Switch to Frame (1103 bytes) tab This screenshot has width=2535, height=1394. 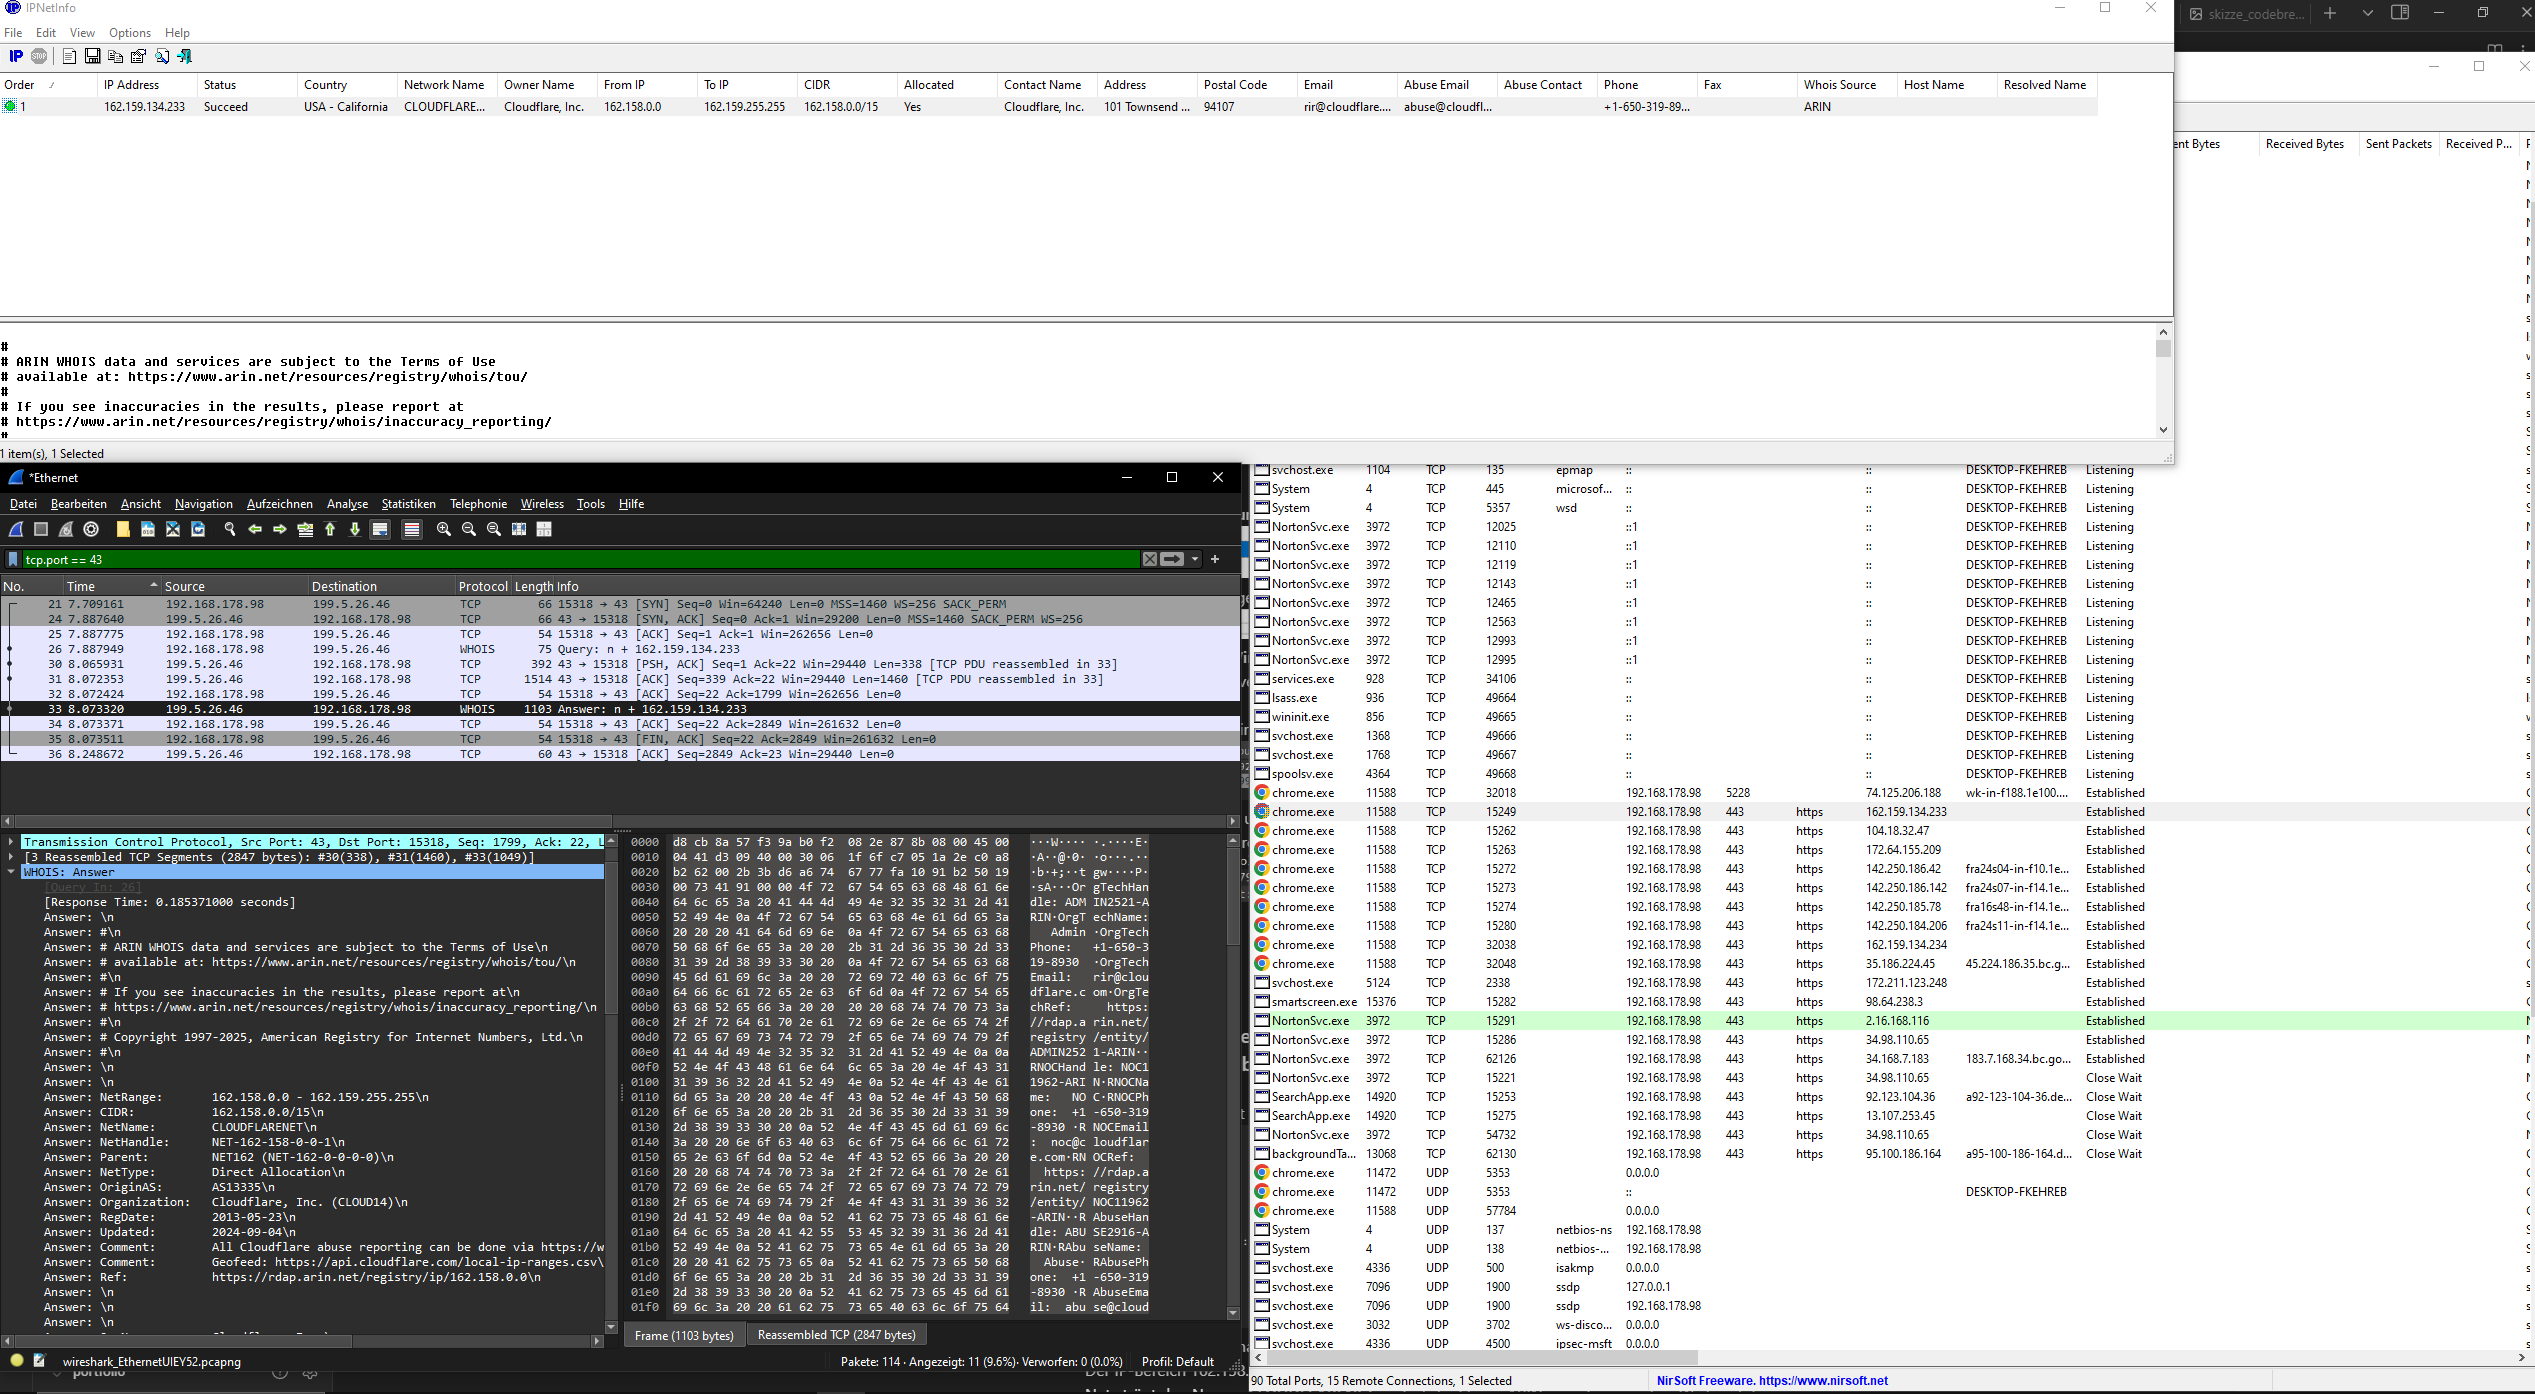684,1335
